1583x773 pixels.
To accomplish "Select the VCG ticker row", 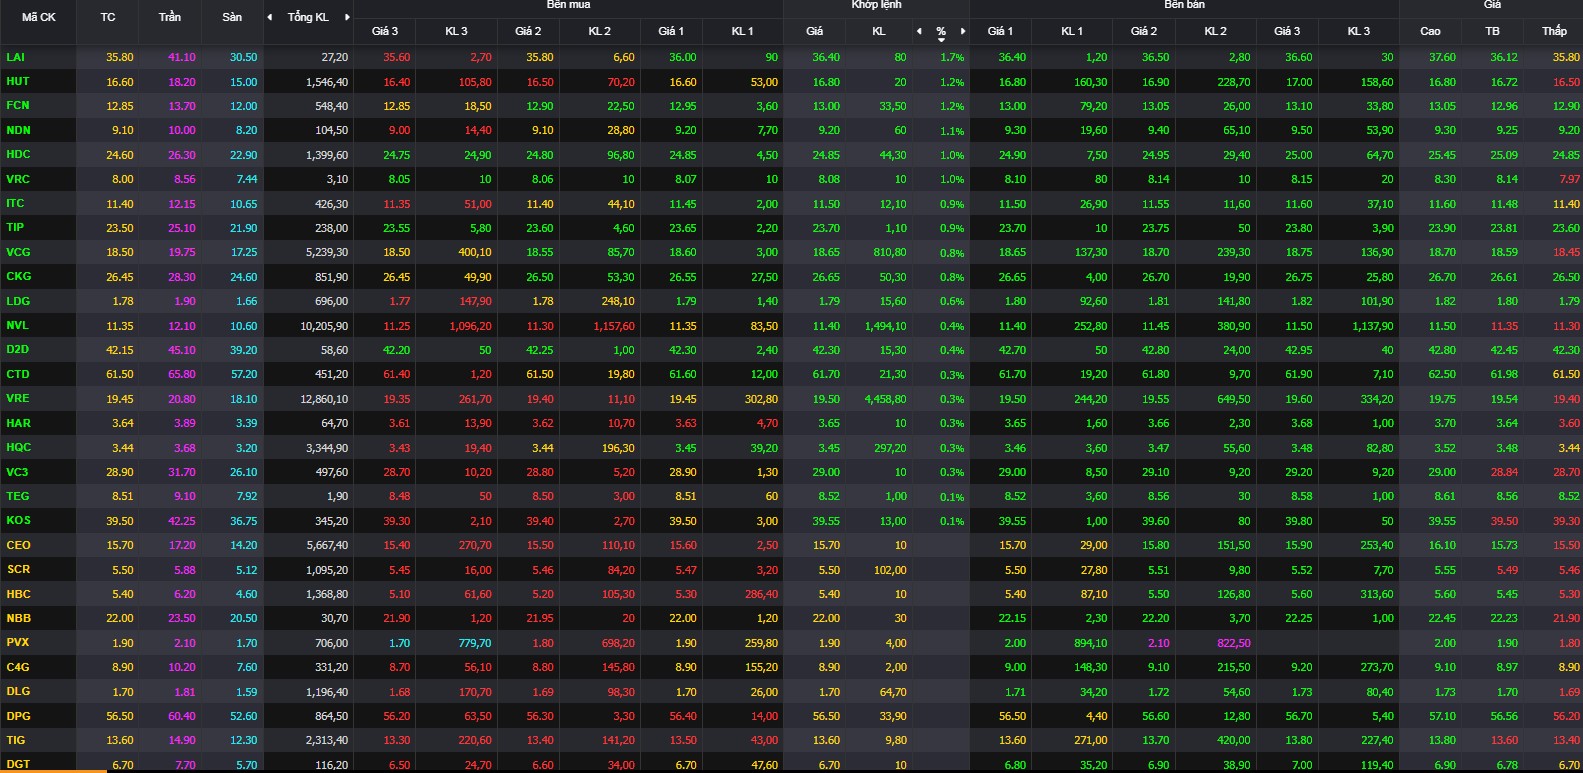I will tap(18, 252).
